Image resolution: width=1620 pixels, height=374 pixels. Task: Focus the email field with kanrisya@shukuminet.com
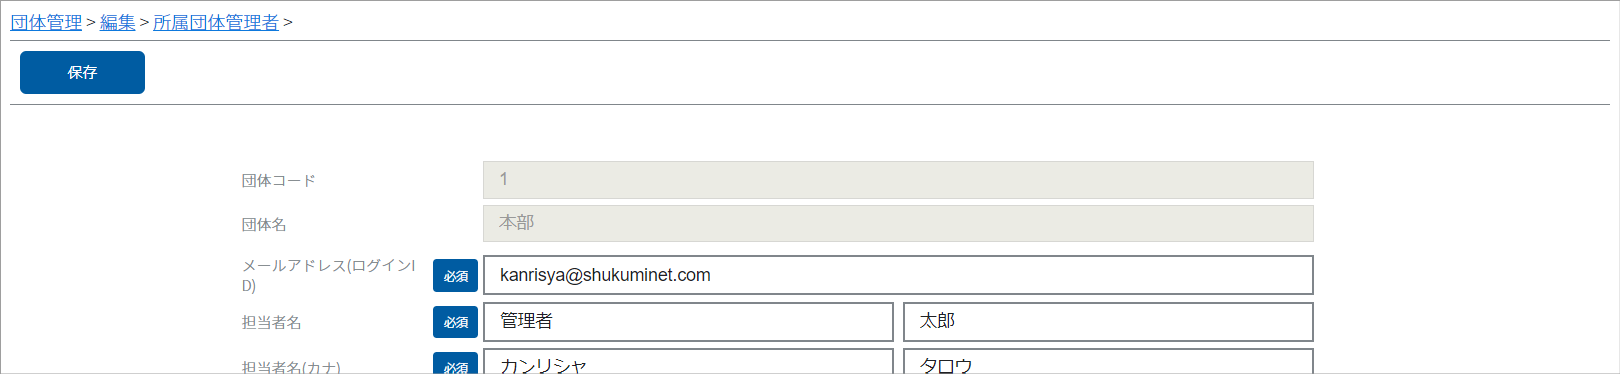click(898, 275)
